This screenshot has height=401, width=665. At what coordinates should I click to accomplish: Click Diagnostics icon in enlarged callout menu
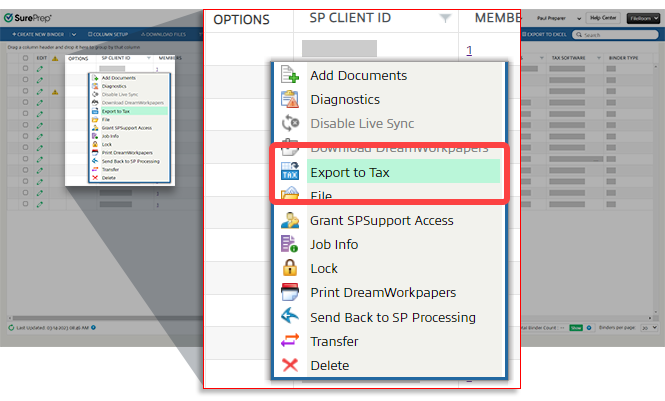(x=290, y=99)
